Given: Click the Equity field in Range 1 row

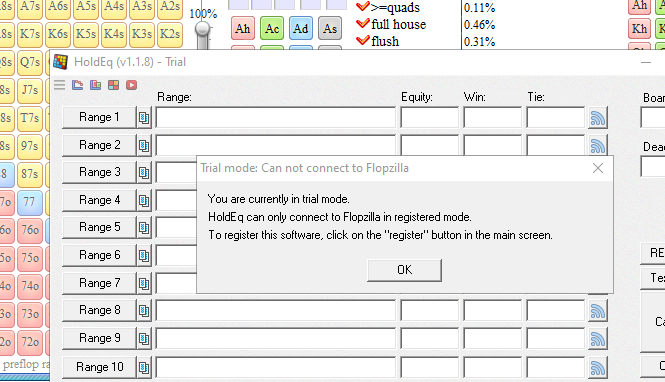Looking at the screenshot, I should 430,117.
